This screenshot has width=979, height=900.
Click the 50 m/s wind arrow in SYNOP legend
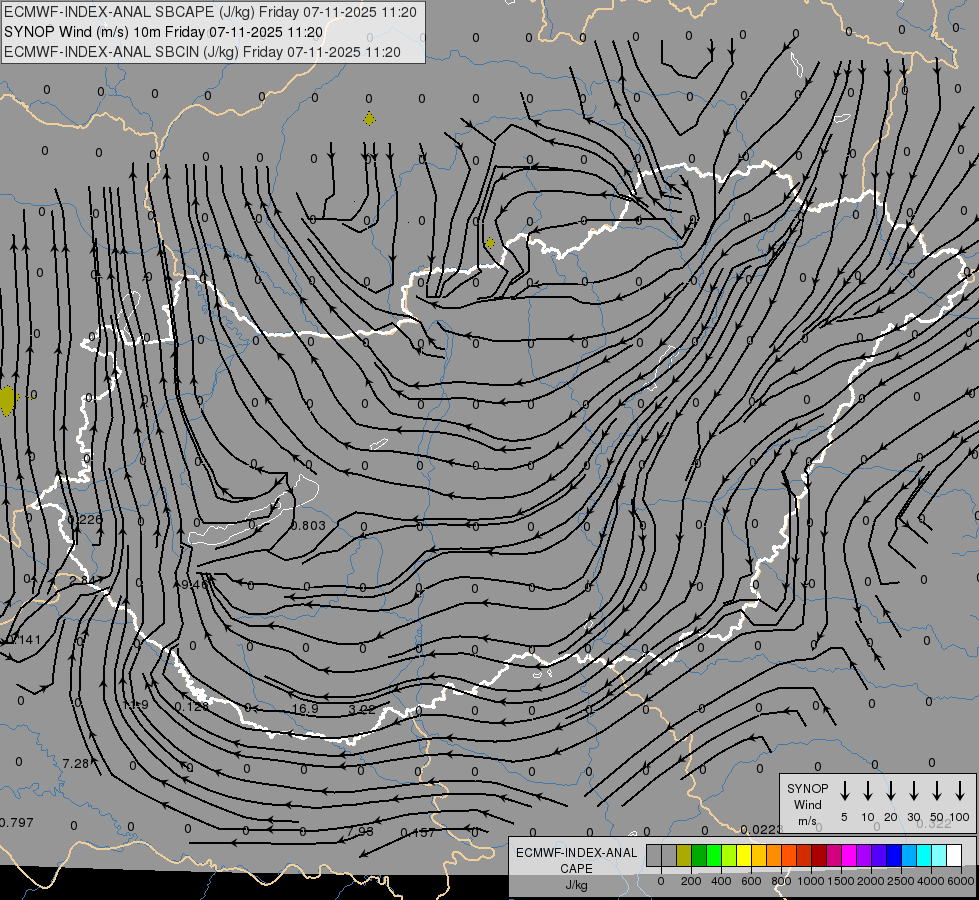(937, 791)
